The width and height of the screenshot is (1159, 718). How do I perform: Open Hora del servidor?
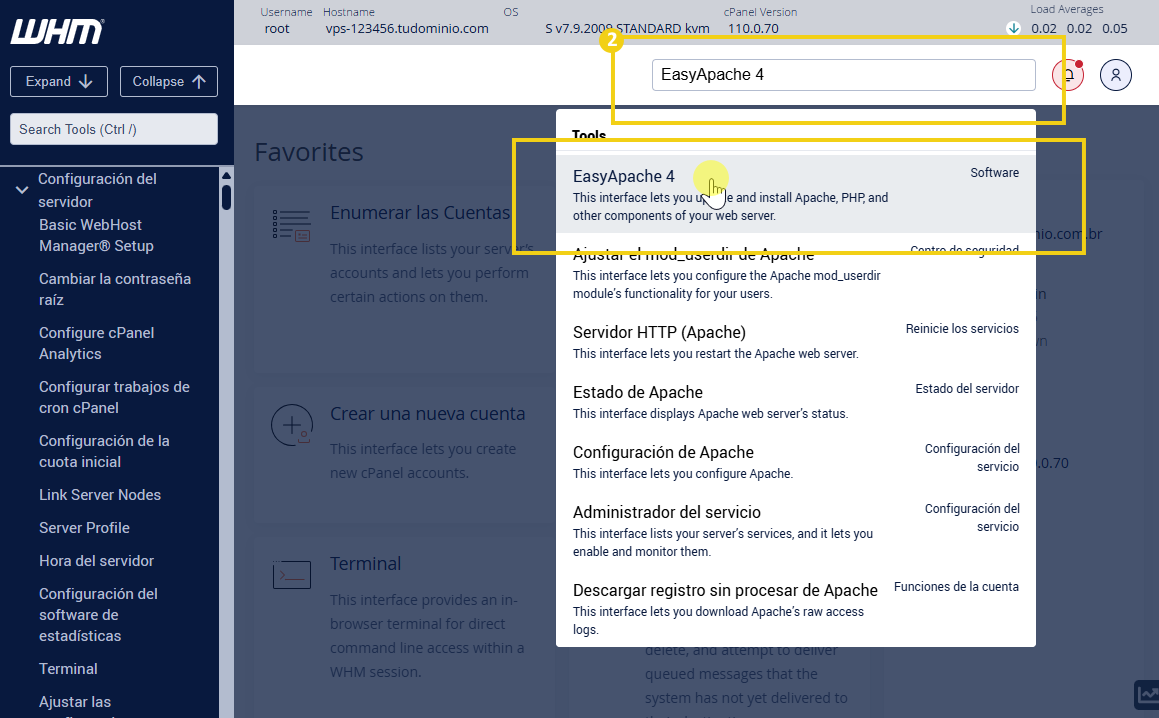pyautogui.click(x=96, y=560)
